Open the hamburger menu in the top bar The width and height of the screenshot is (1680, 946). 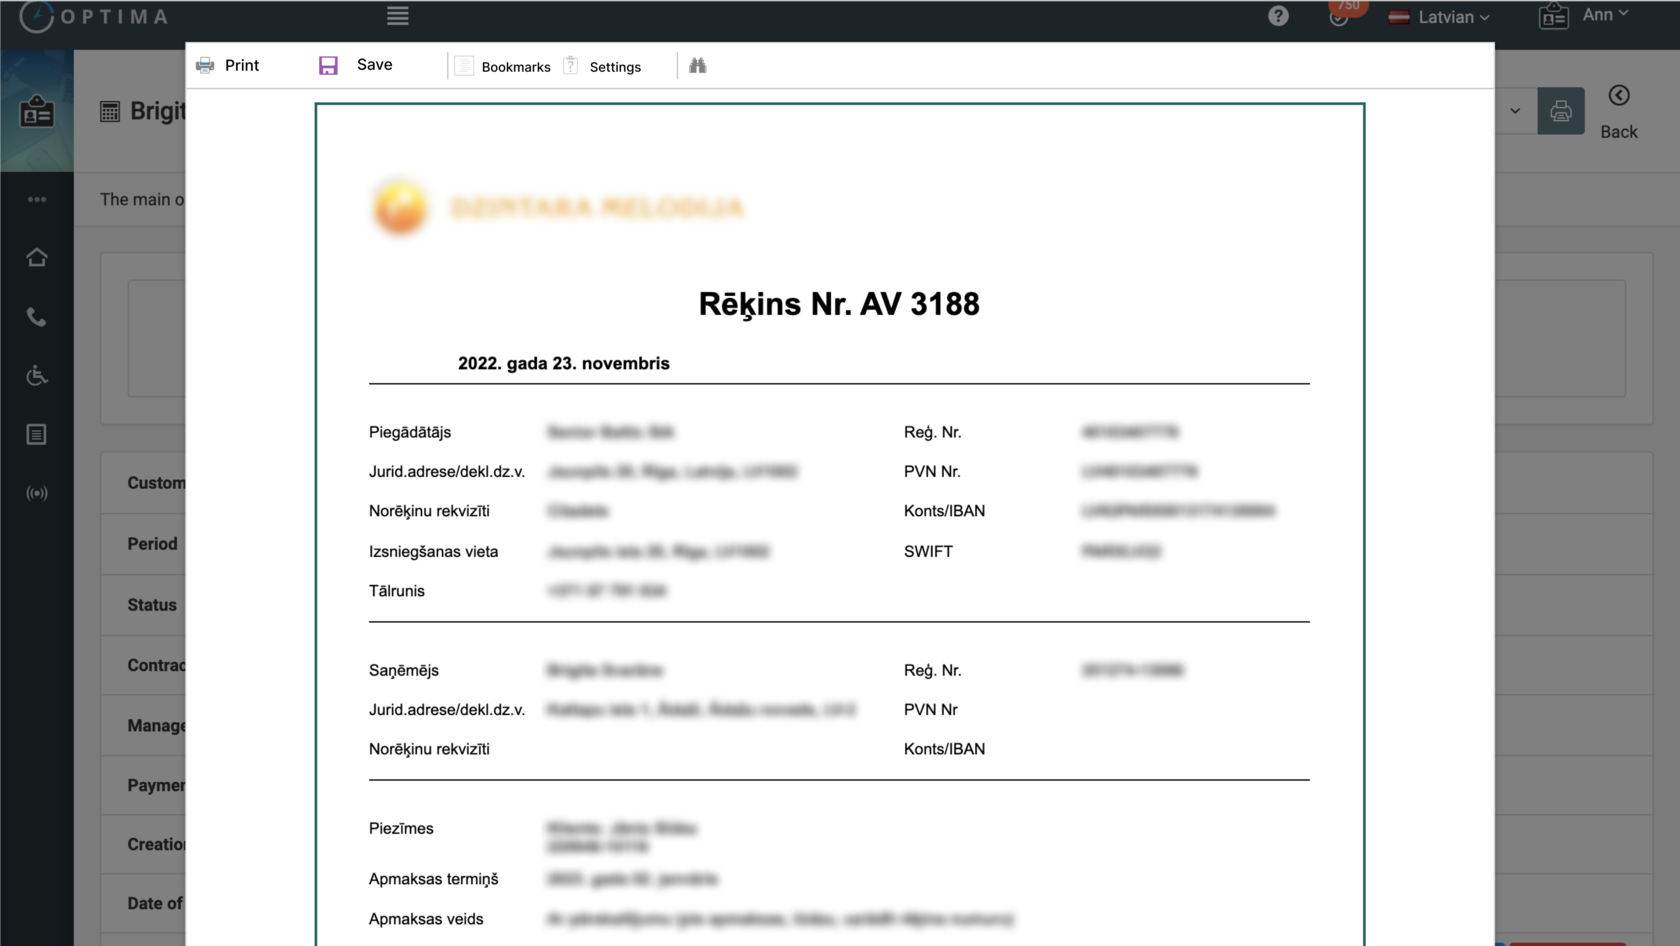[x=398, y=16]
